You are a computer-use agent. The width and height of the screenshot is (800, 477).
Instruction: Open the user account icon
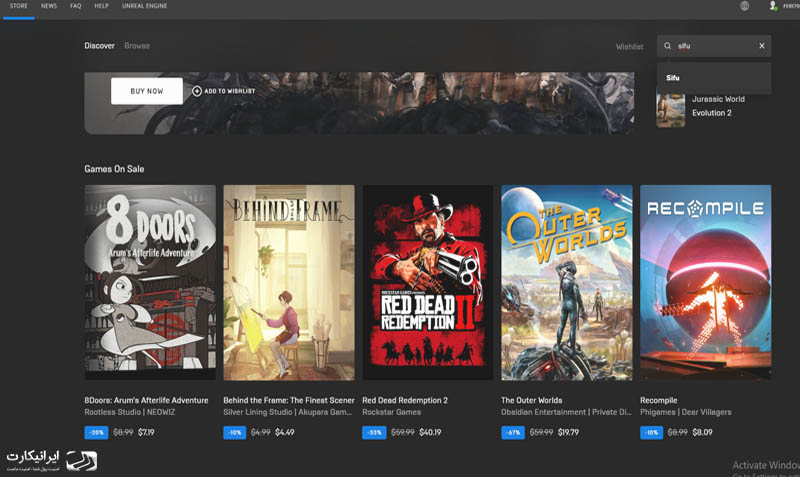(773, 6)
